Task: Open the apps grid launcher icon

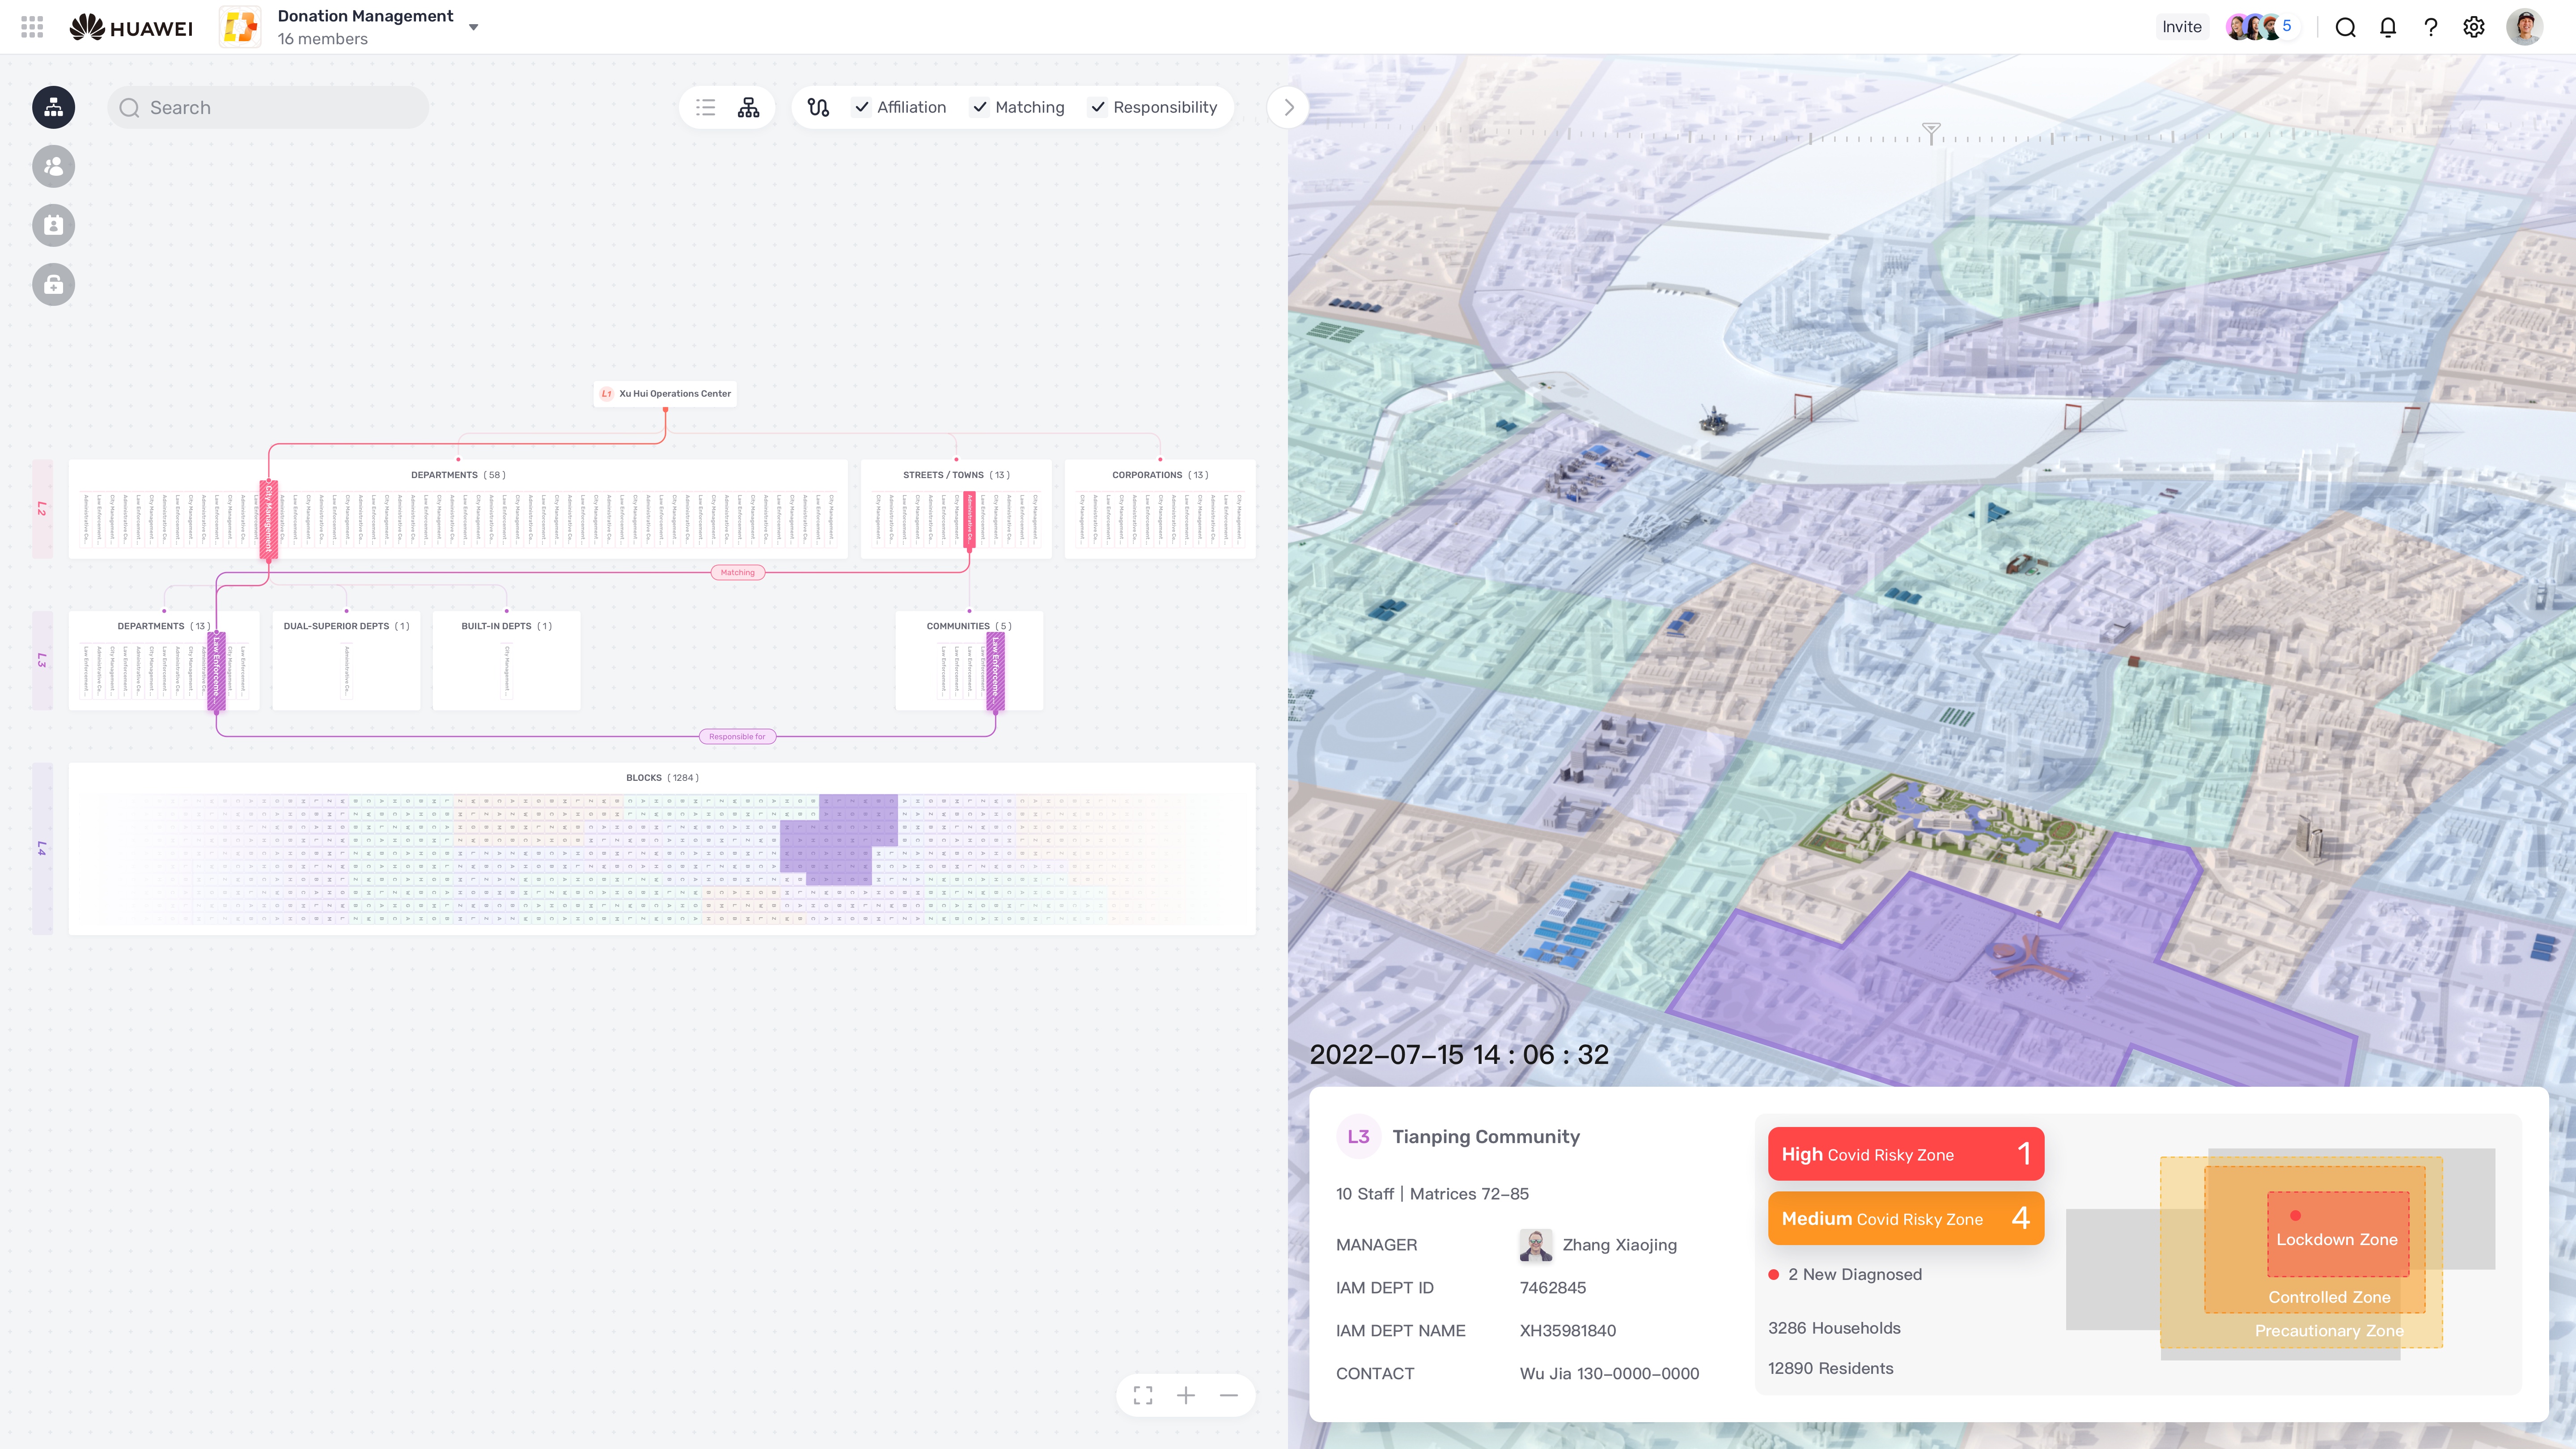Action: [x=32, y=27]
